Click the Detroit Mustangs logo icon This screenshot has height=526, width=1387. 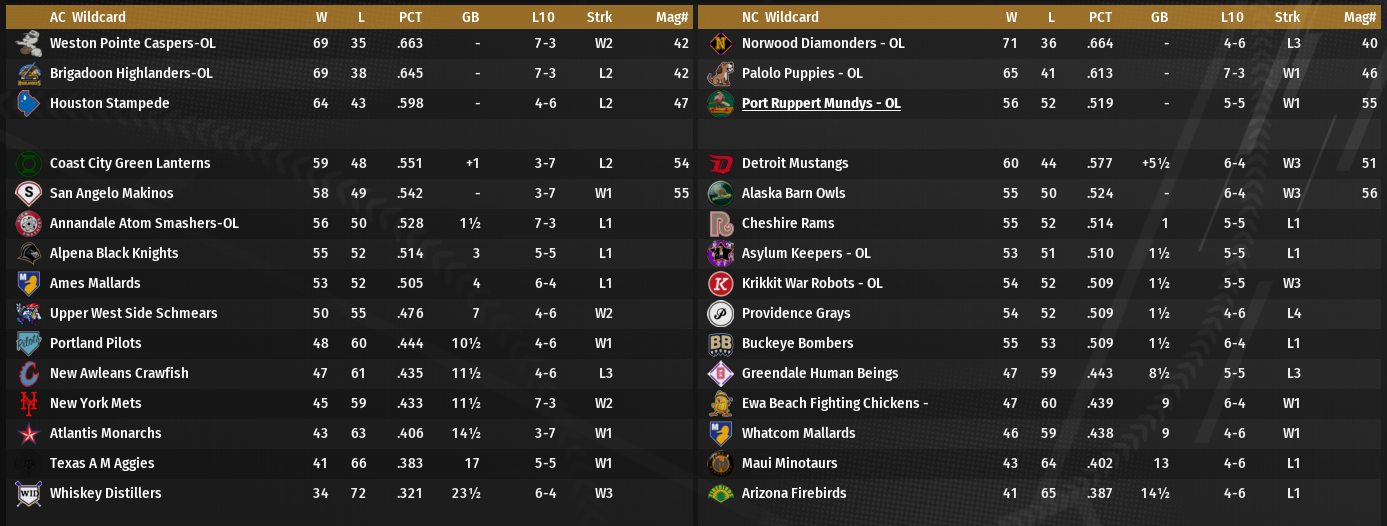click(x=720, y=163)
